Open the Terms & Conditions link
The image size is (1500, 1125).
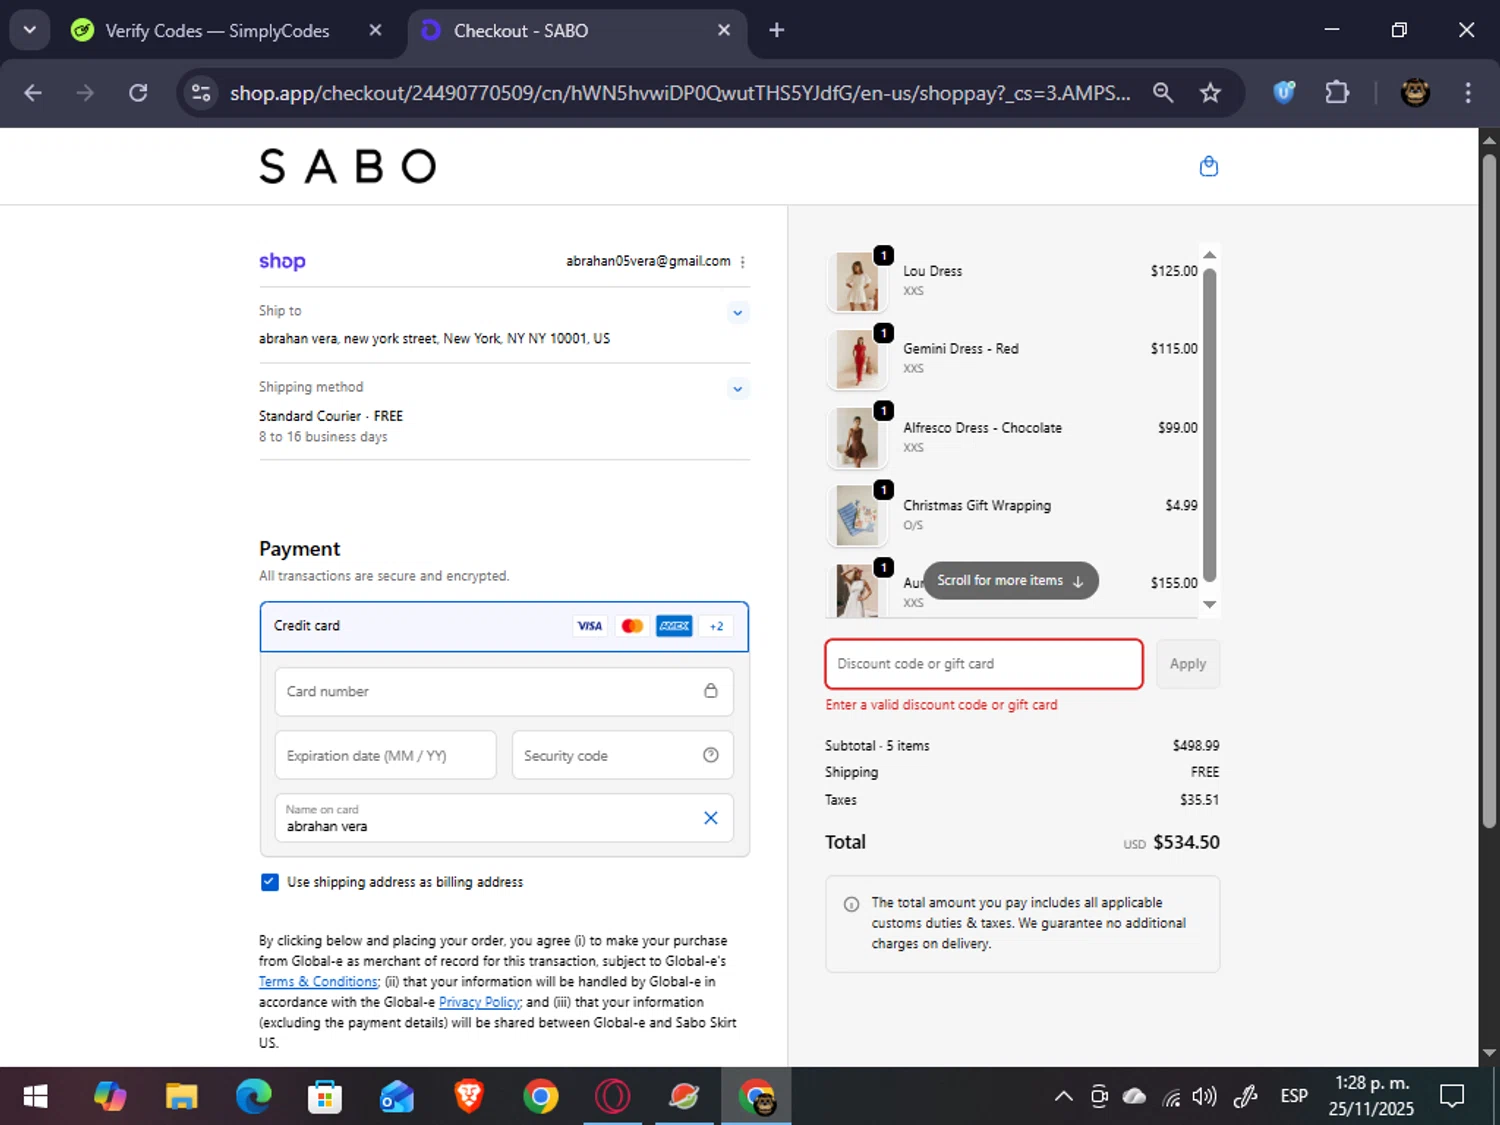point(318,982)
